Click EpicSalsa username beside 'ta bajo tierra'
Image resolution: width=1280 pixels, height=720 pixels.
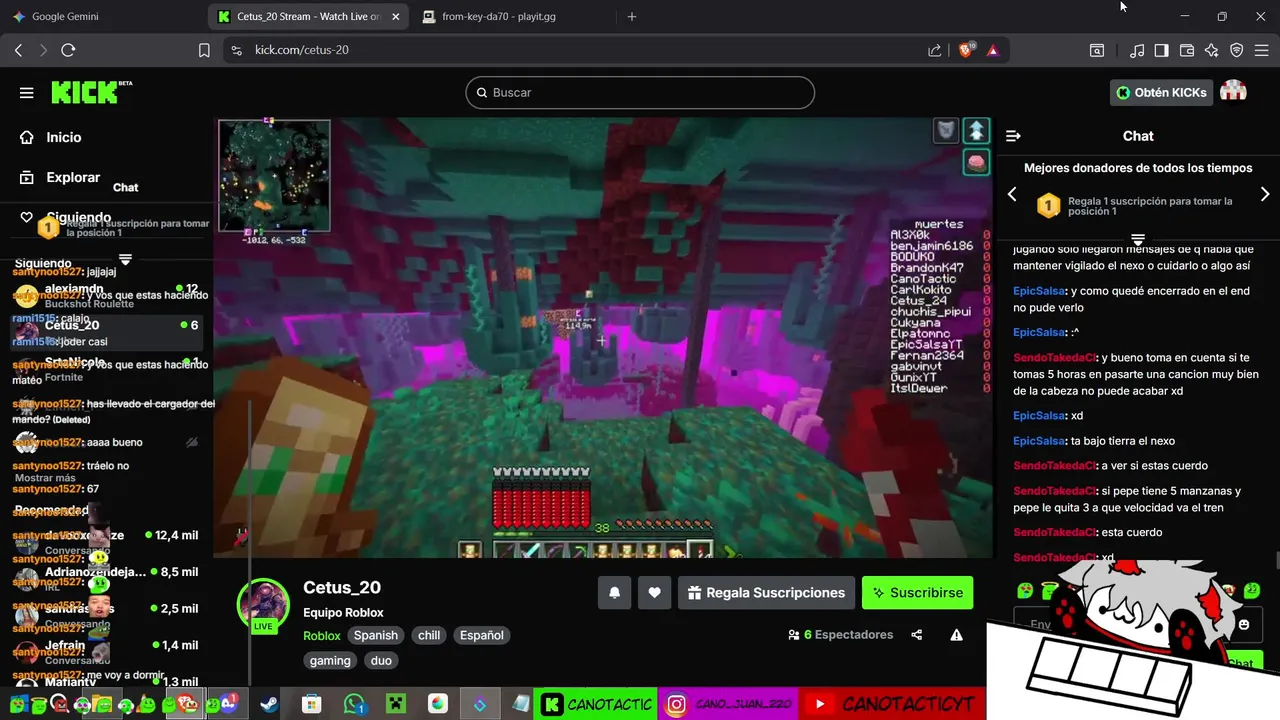click(x=1038, y=441)
